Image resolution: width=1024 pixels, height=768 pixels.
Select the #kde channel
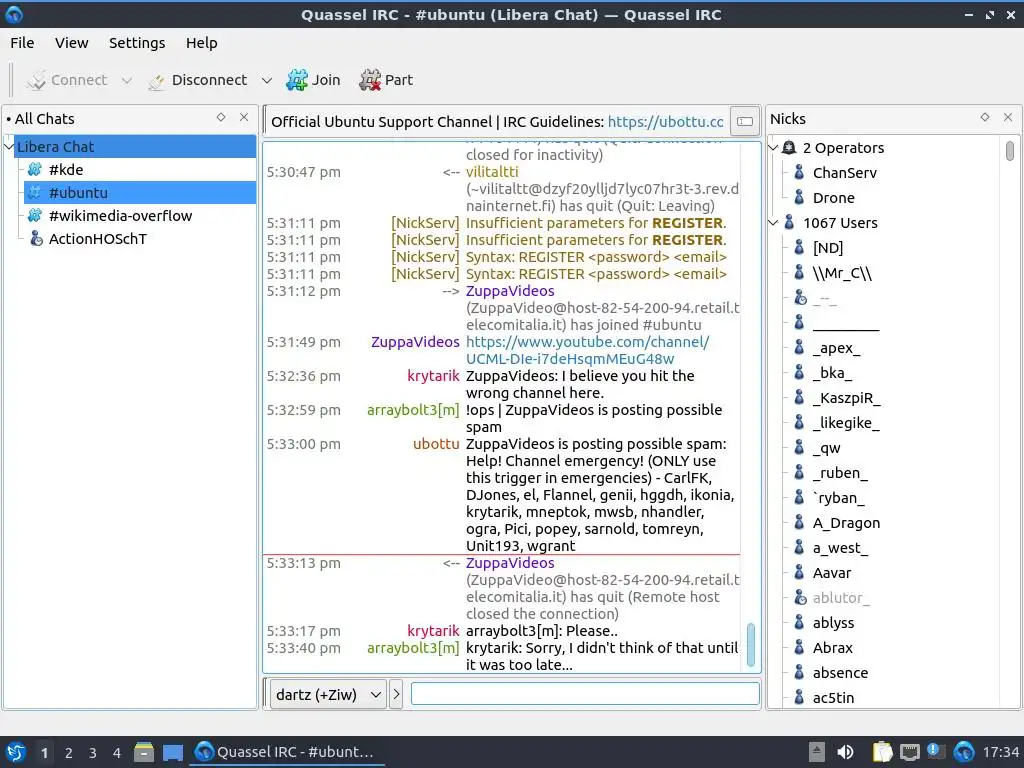[66, 170]
